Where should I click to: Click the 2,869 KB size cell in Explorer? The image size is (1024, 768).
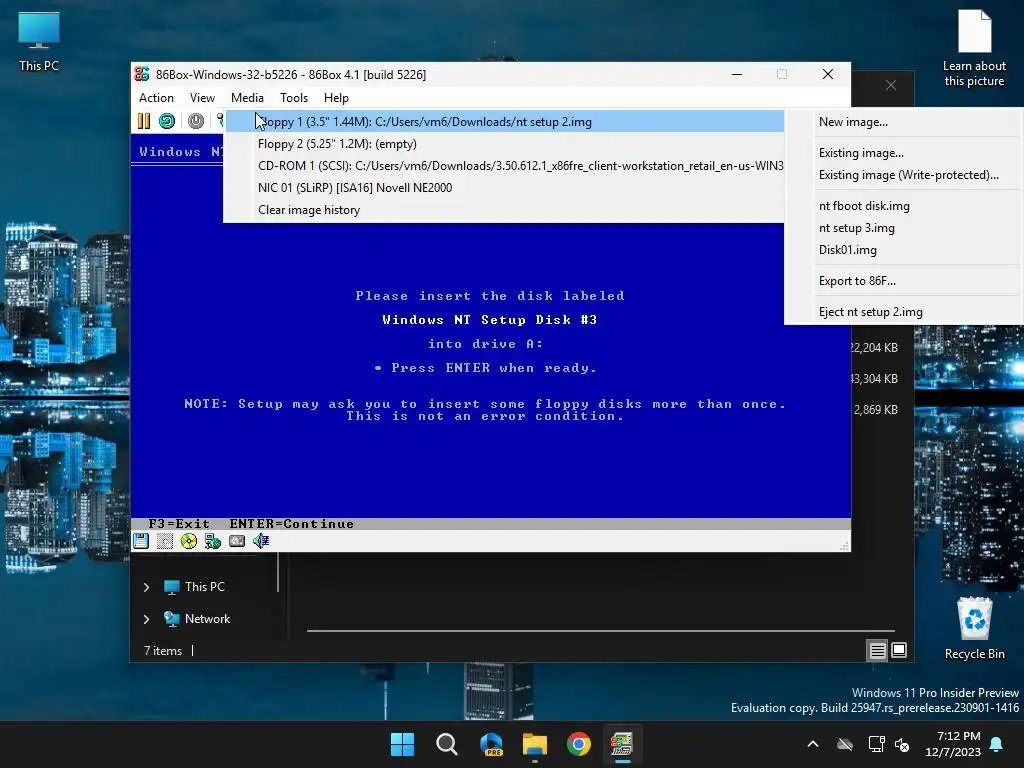pyautogui.click(x=875, y=409)
